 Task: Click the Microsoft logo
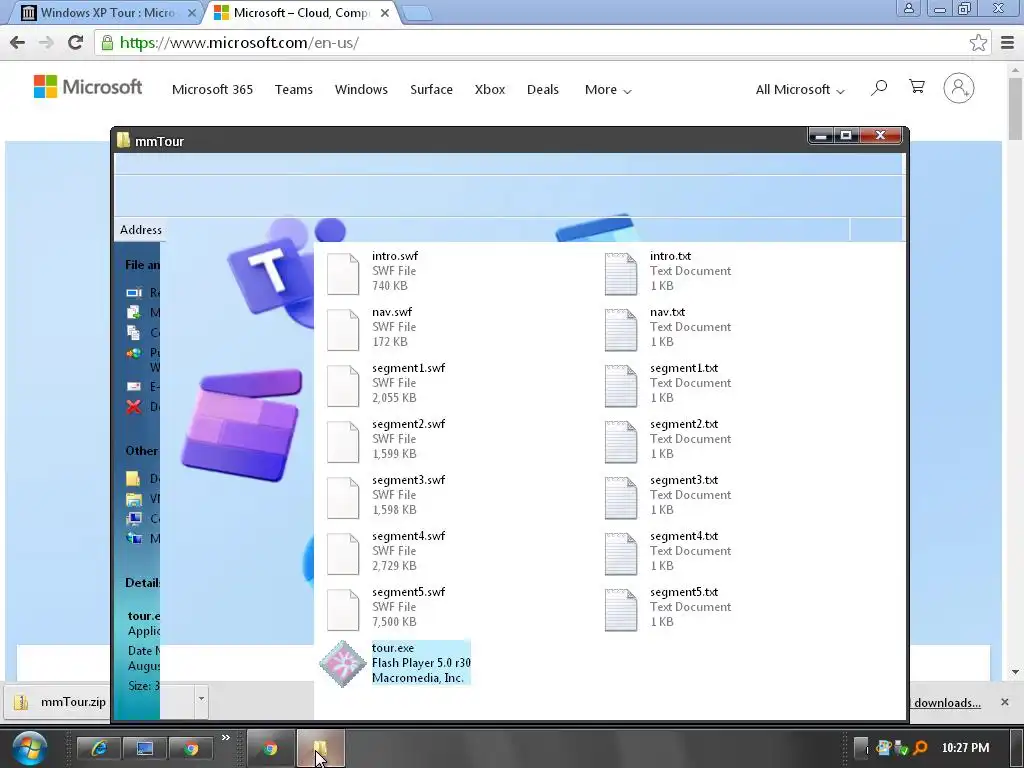[x=88, y=86]
